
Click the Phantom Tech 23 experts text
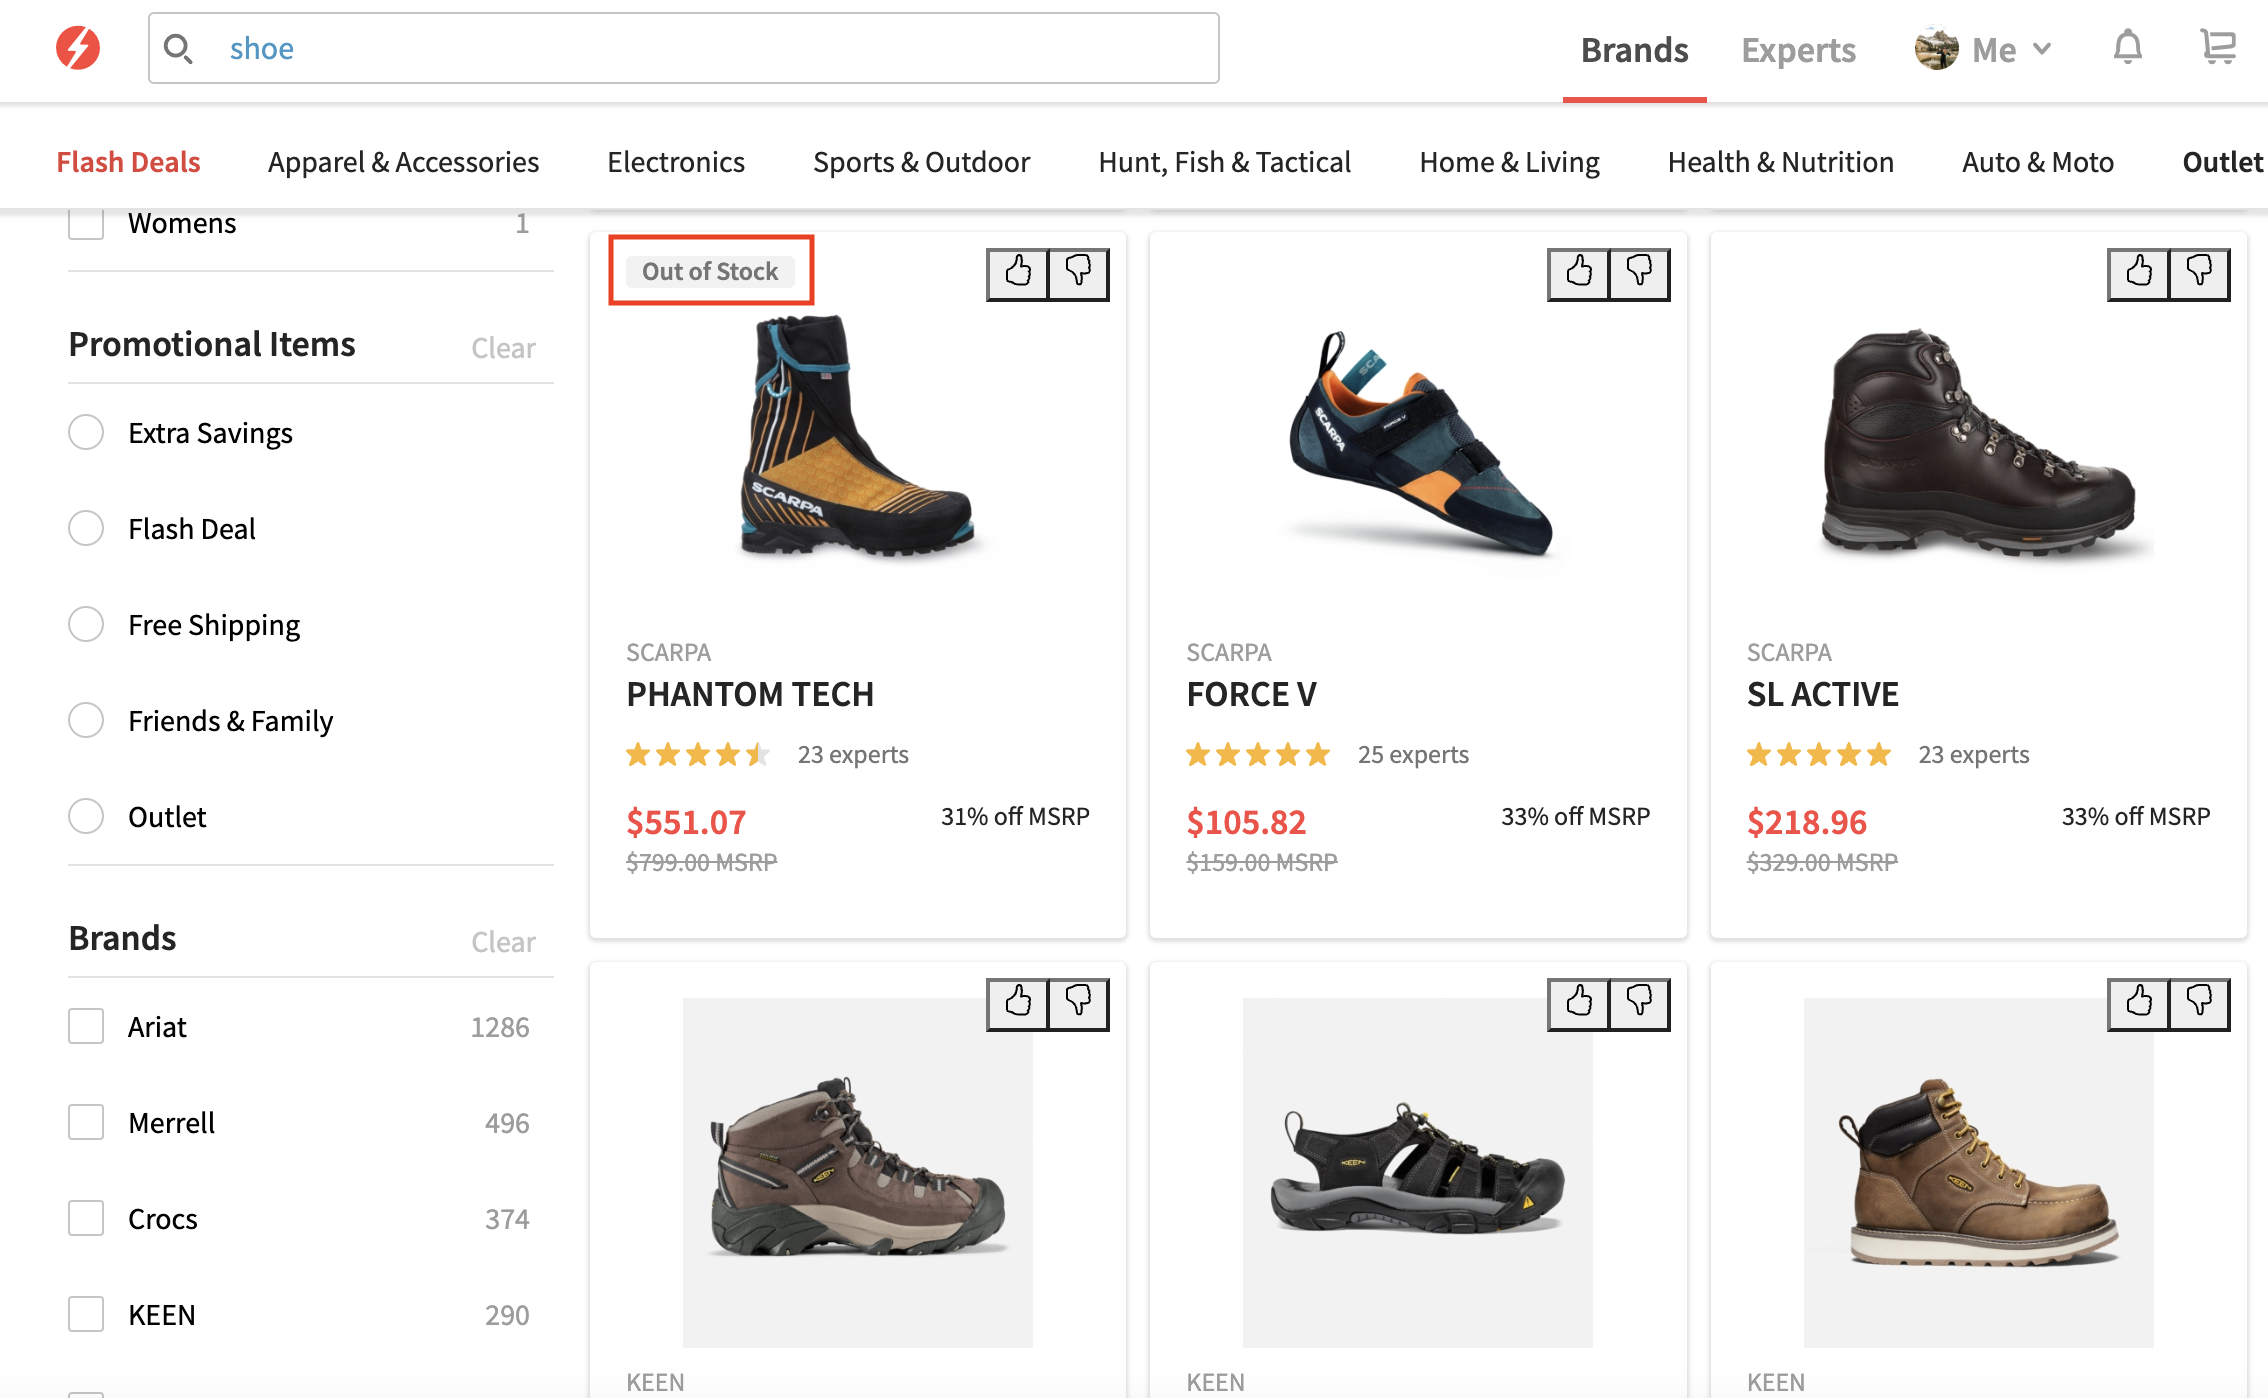coord(853,754)
